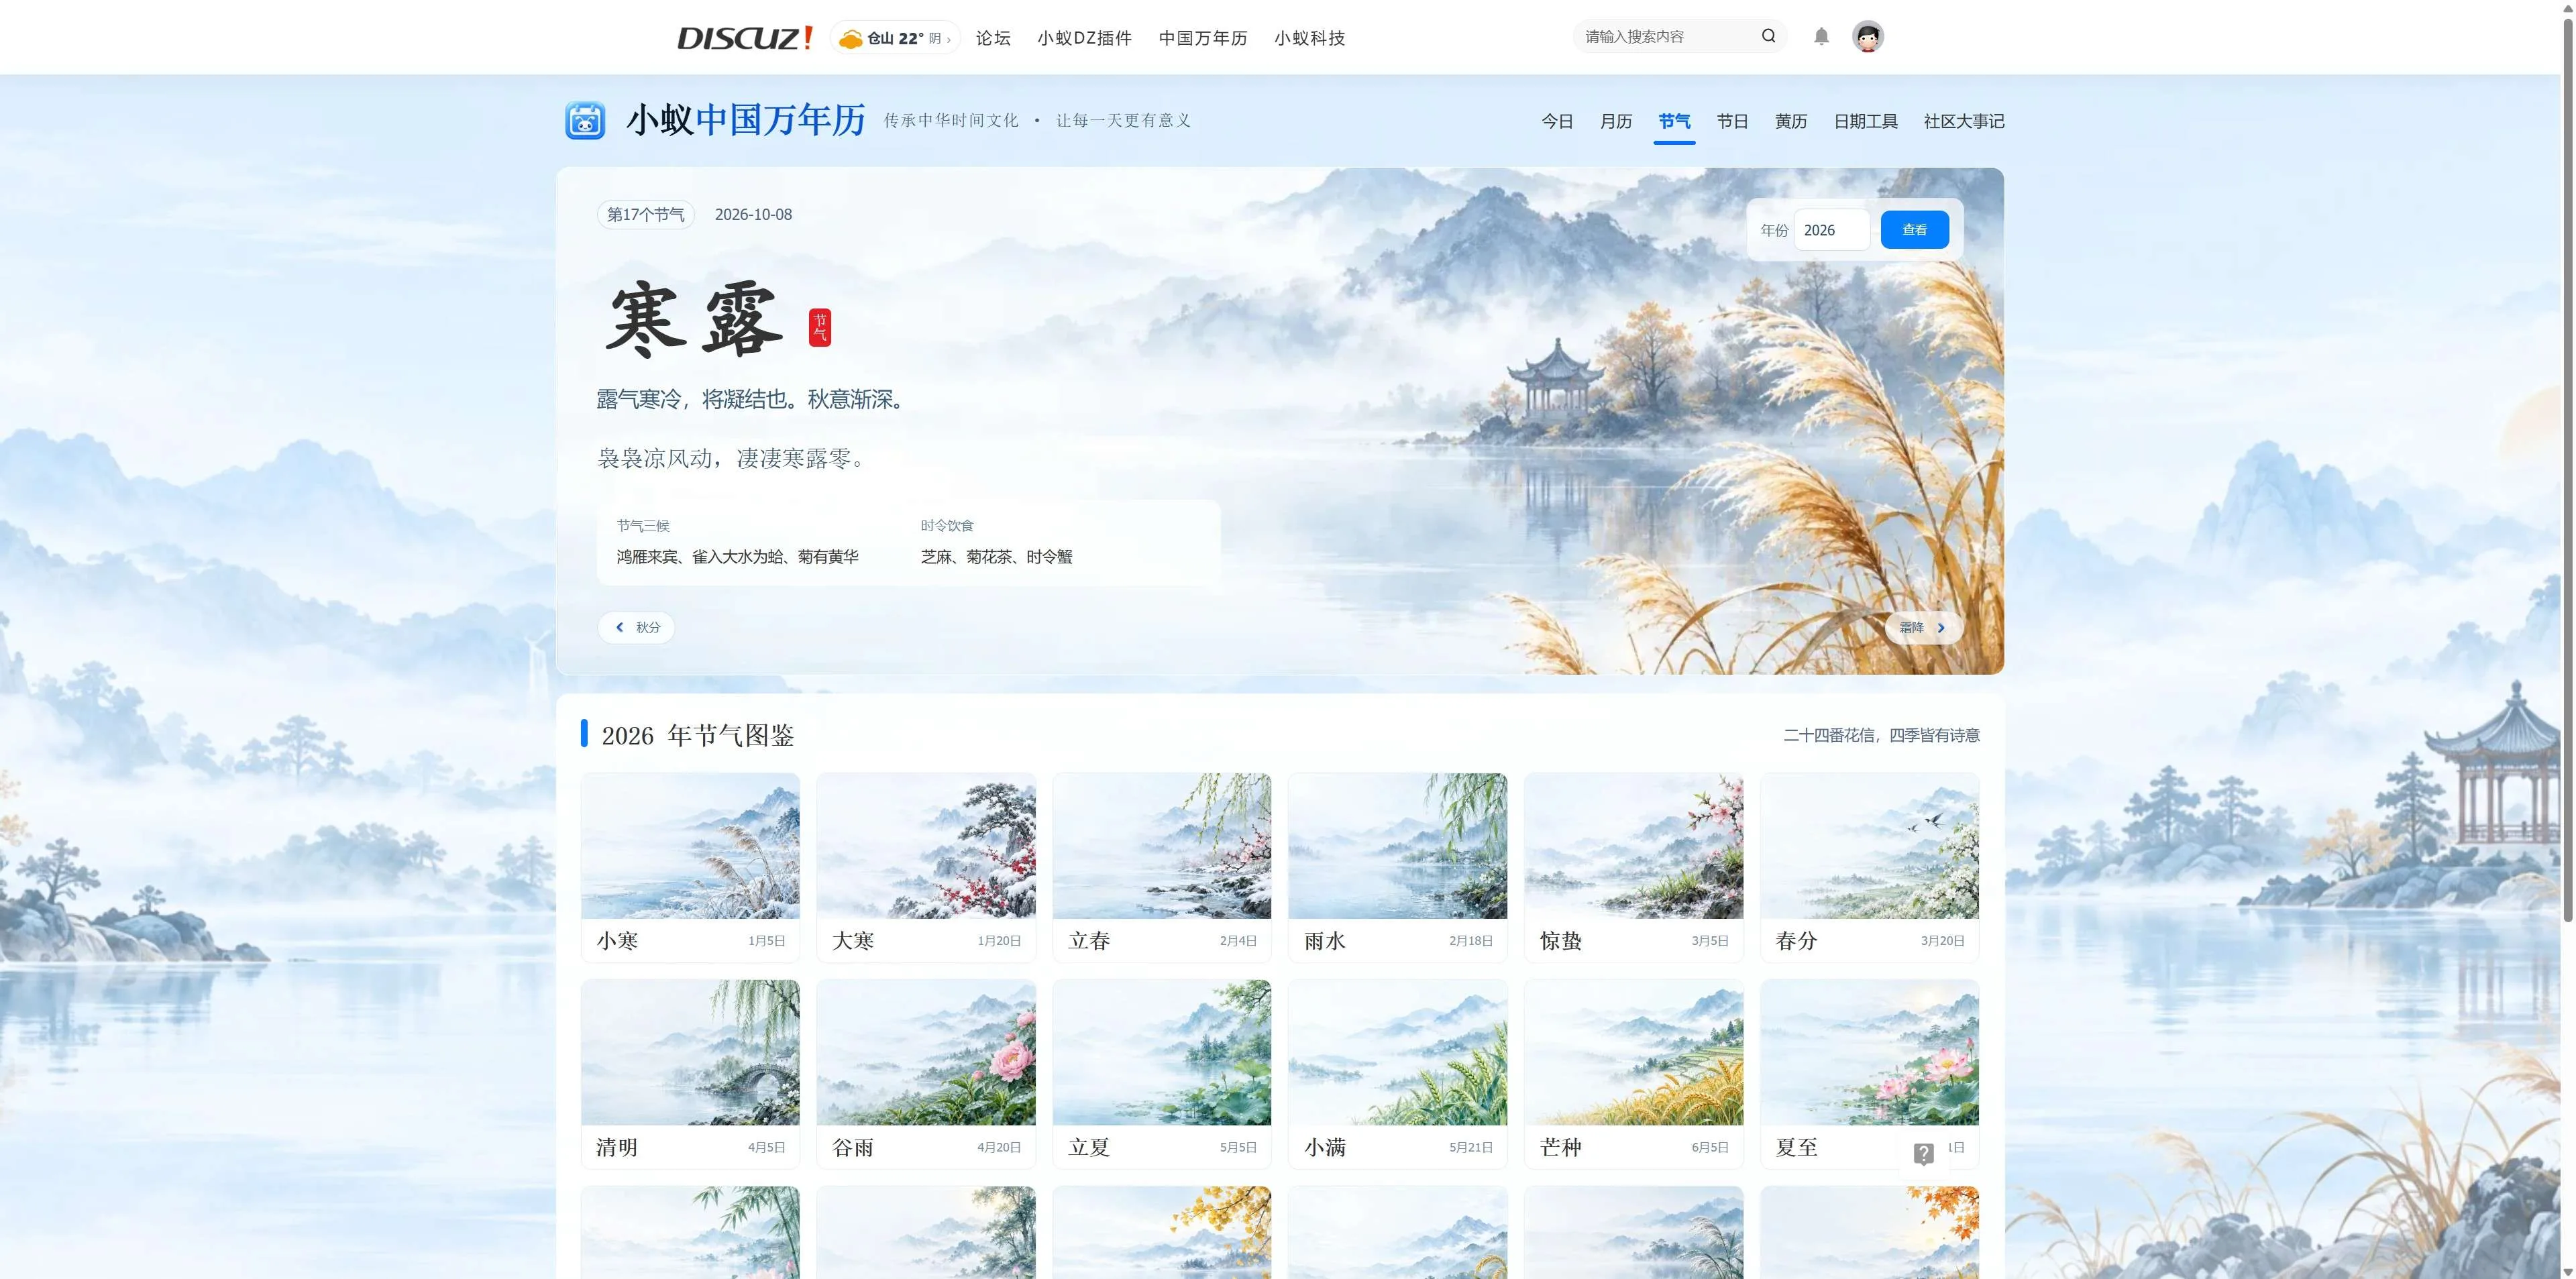Focus the 年份 input showing 2026
Viewport: 2576px width, 1279px height.
1831,230
